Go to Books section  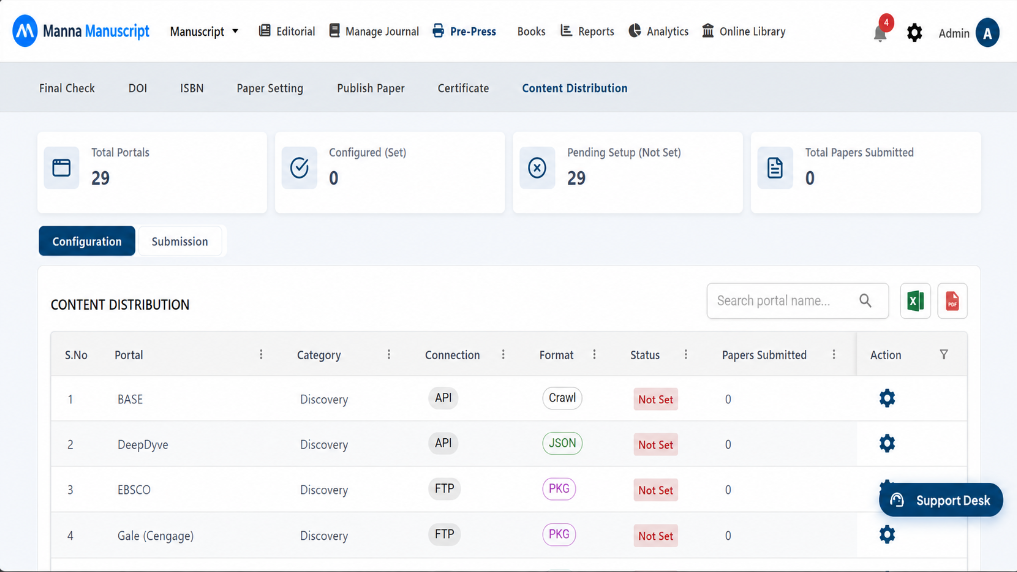coord(531,31)
